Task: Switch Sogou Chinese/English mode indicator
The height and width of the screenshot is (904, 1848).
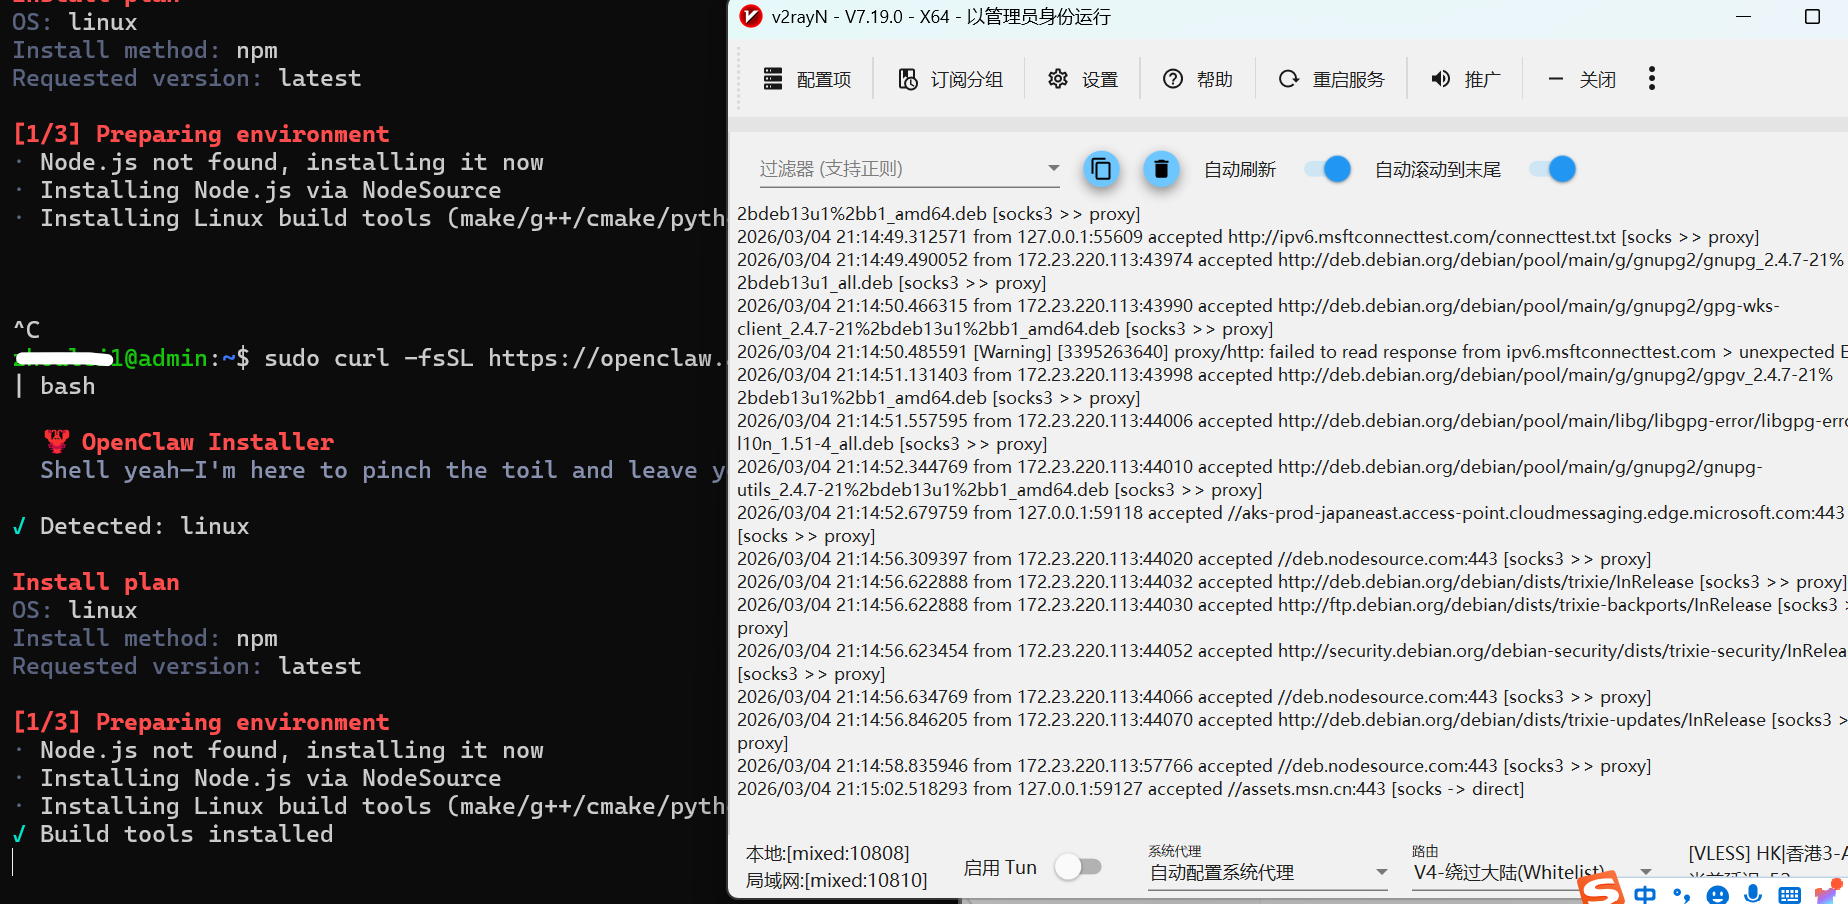Action: (x=1645, y=894)
